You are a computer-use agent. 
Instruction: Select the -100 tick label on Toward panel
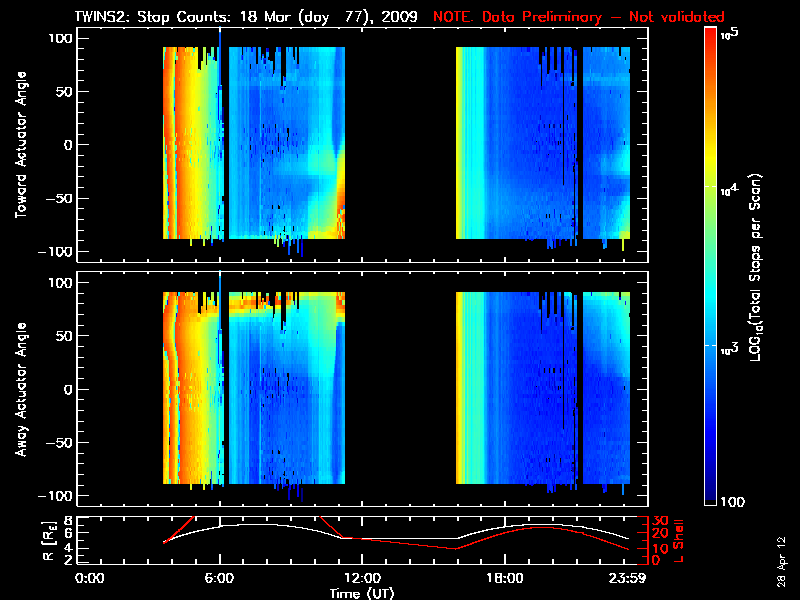point(55,252)
